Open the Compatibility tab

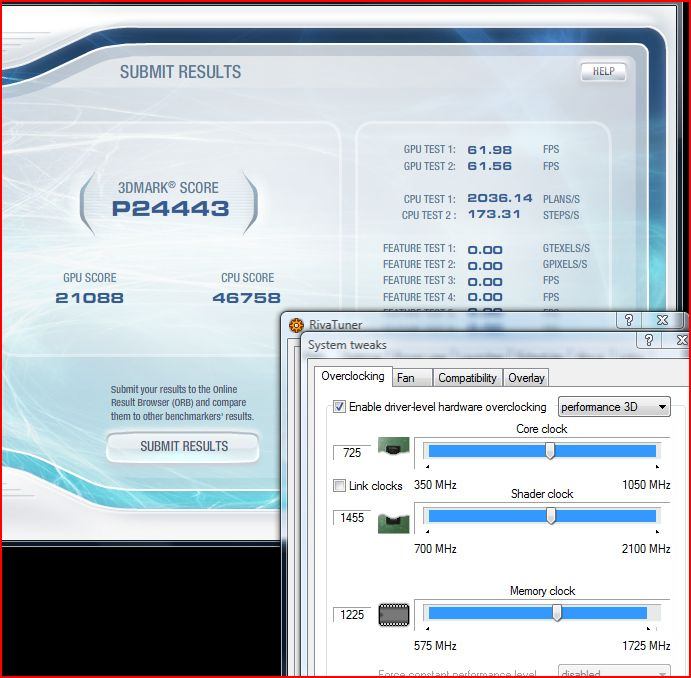point(467,378)
